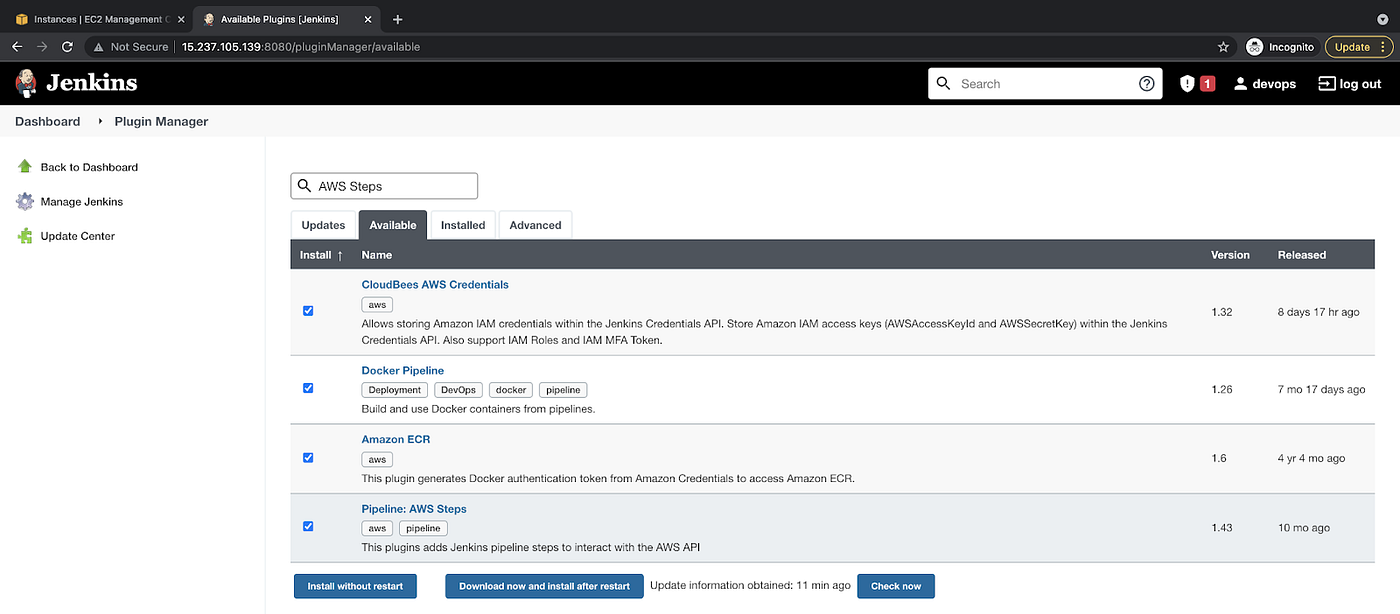Click the Manage Jenkins sidebar link

[82, 201]
